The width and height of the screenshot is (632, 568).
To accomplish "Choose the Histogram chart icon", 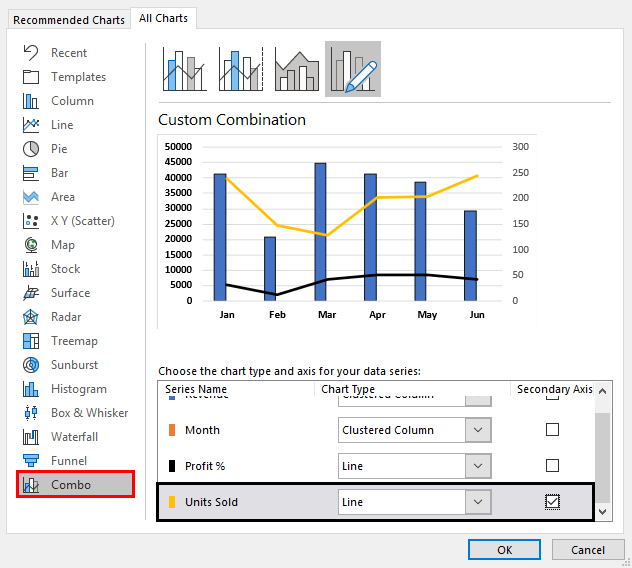I will [31, 389].
